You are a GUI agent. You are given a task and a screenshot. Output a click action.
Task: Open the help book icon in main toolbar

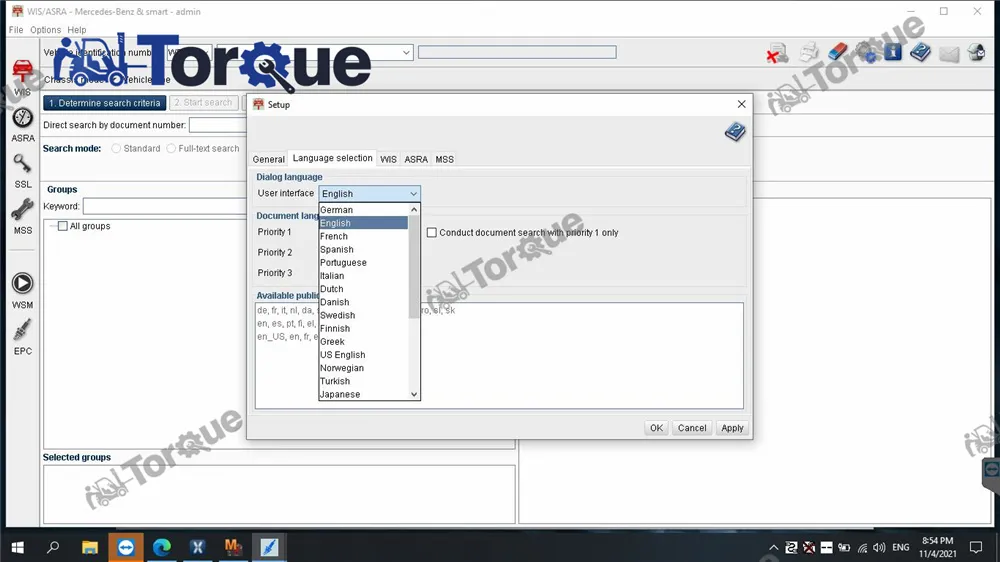(x=920, y=52)
